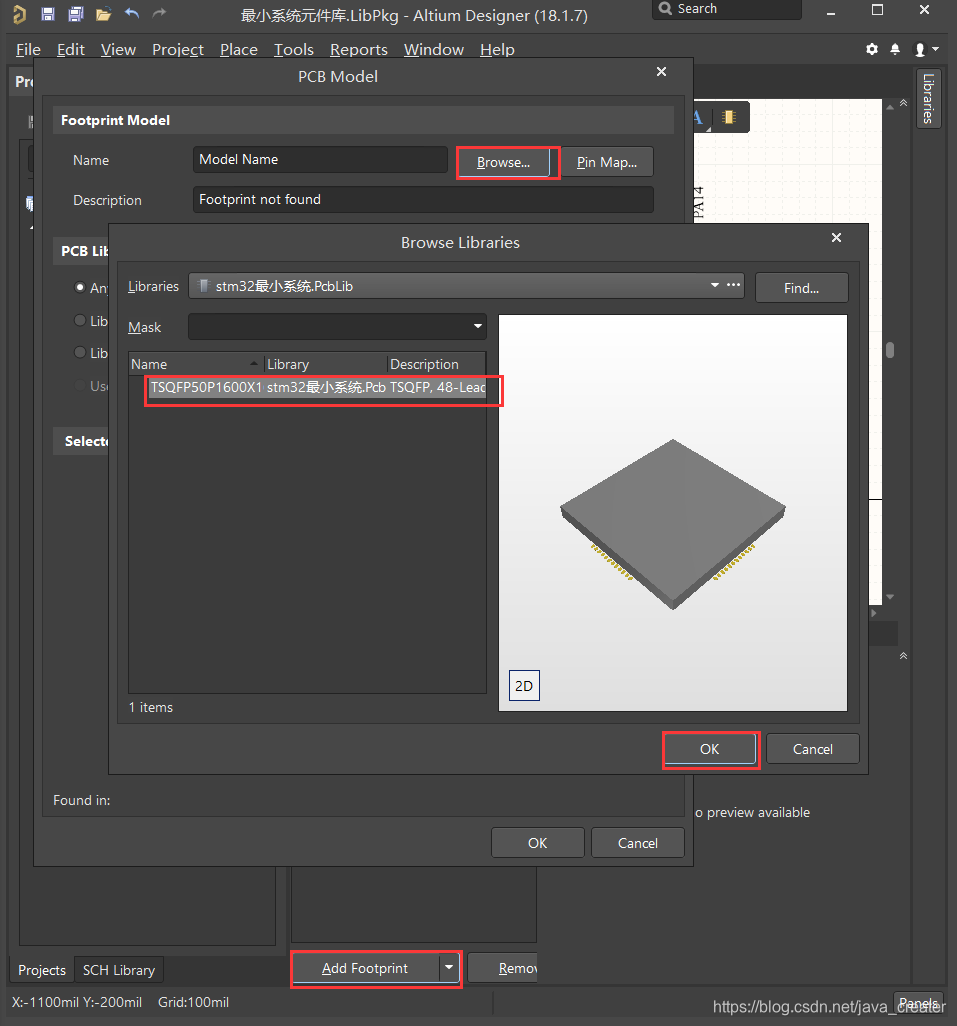Screen dimensions: 957x1026
Task: Open the Project menu
Action: [x=178, y=50]
